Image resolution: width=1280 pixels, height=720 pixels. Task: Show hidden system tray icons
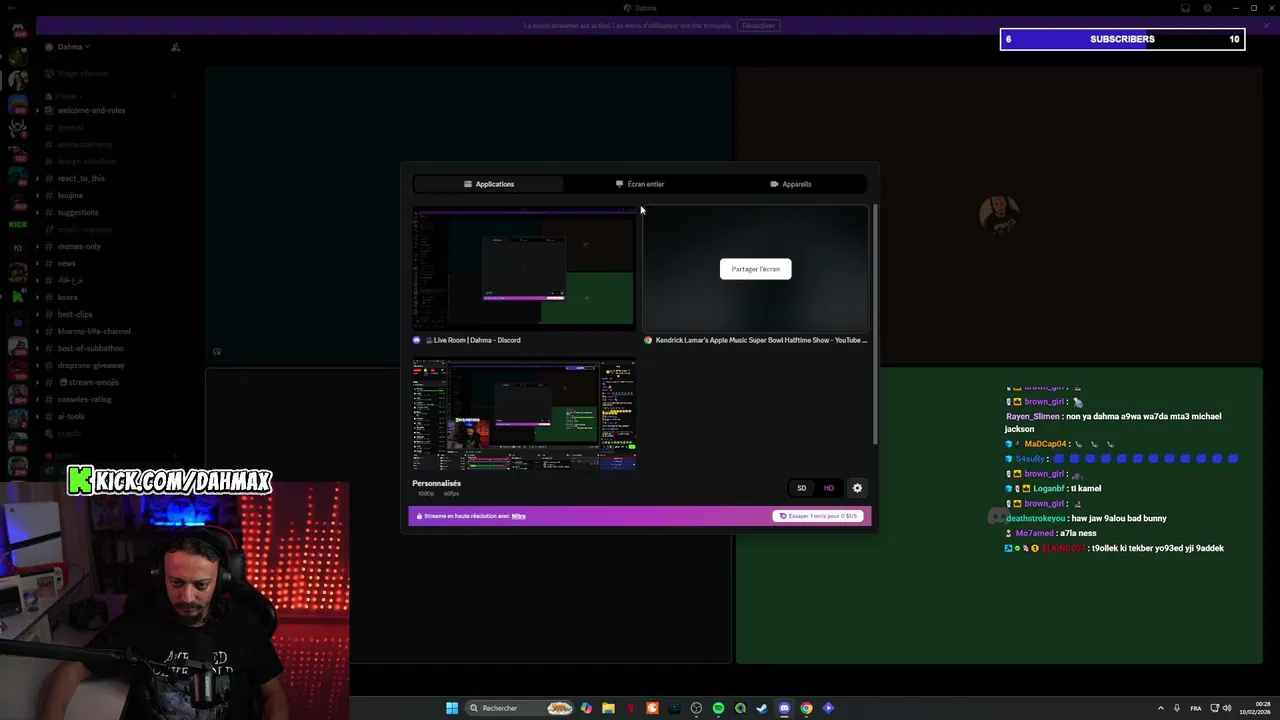[1160, 708]
